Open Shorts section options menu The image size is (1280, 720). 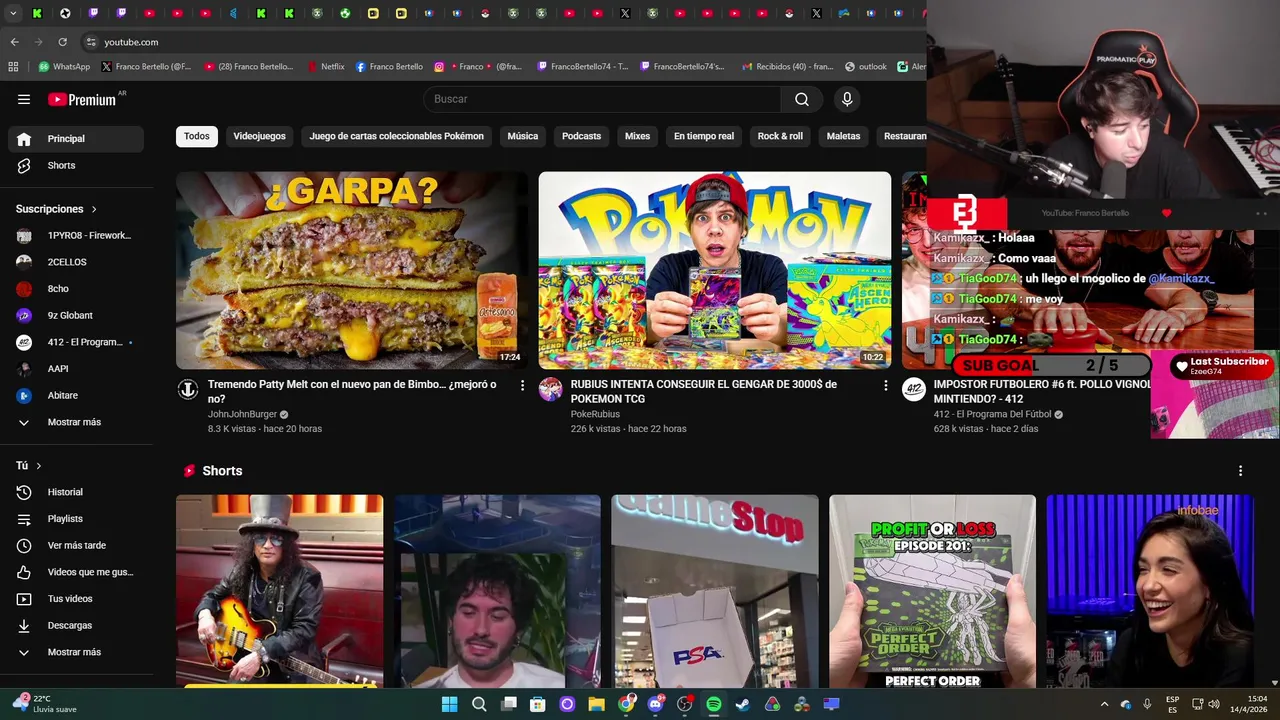click(x=1240, y=470)
